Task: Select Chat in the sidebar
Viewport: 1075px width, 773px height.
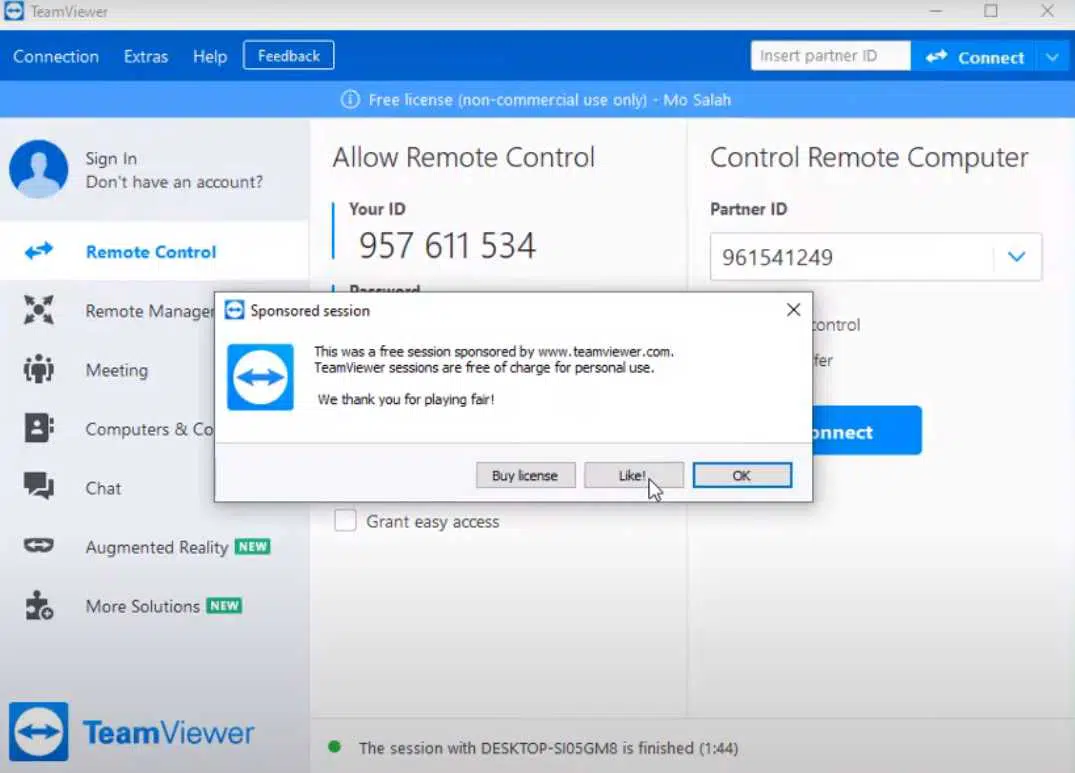Action: 103,488
